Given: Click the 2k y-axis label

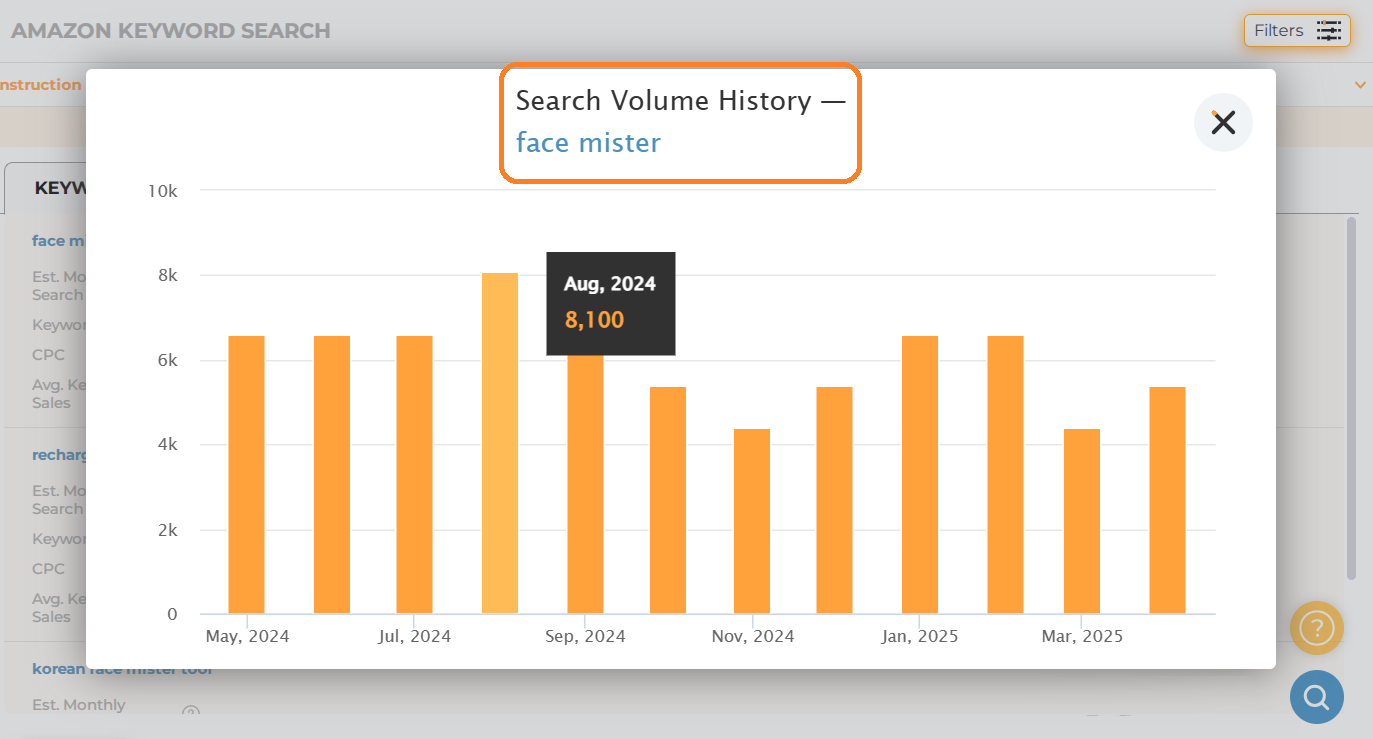Looking at the screenshot, I should tap(166, 530).
